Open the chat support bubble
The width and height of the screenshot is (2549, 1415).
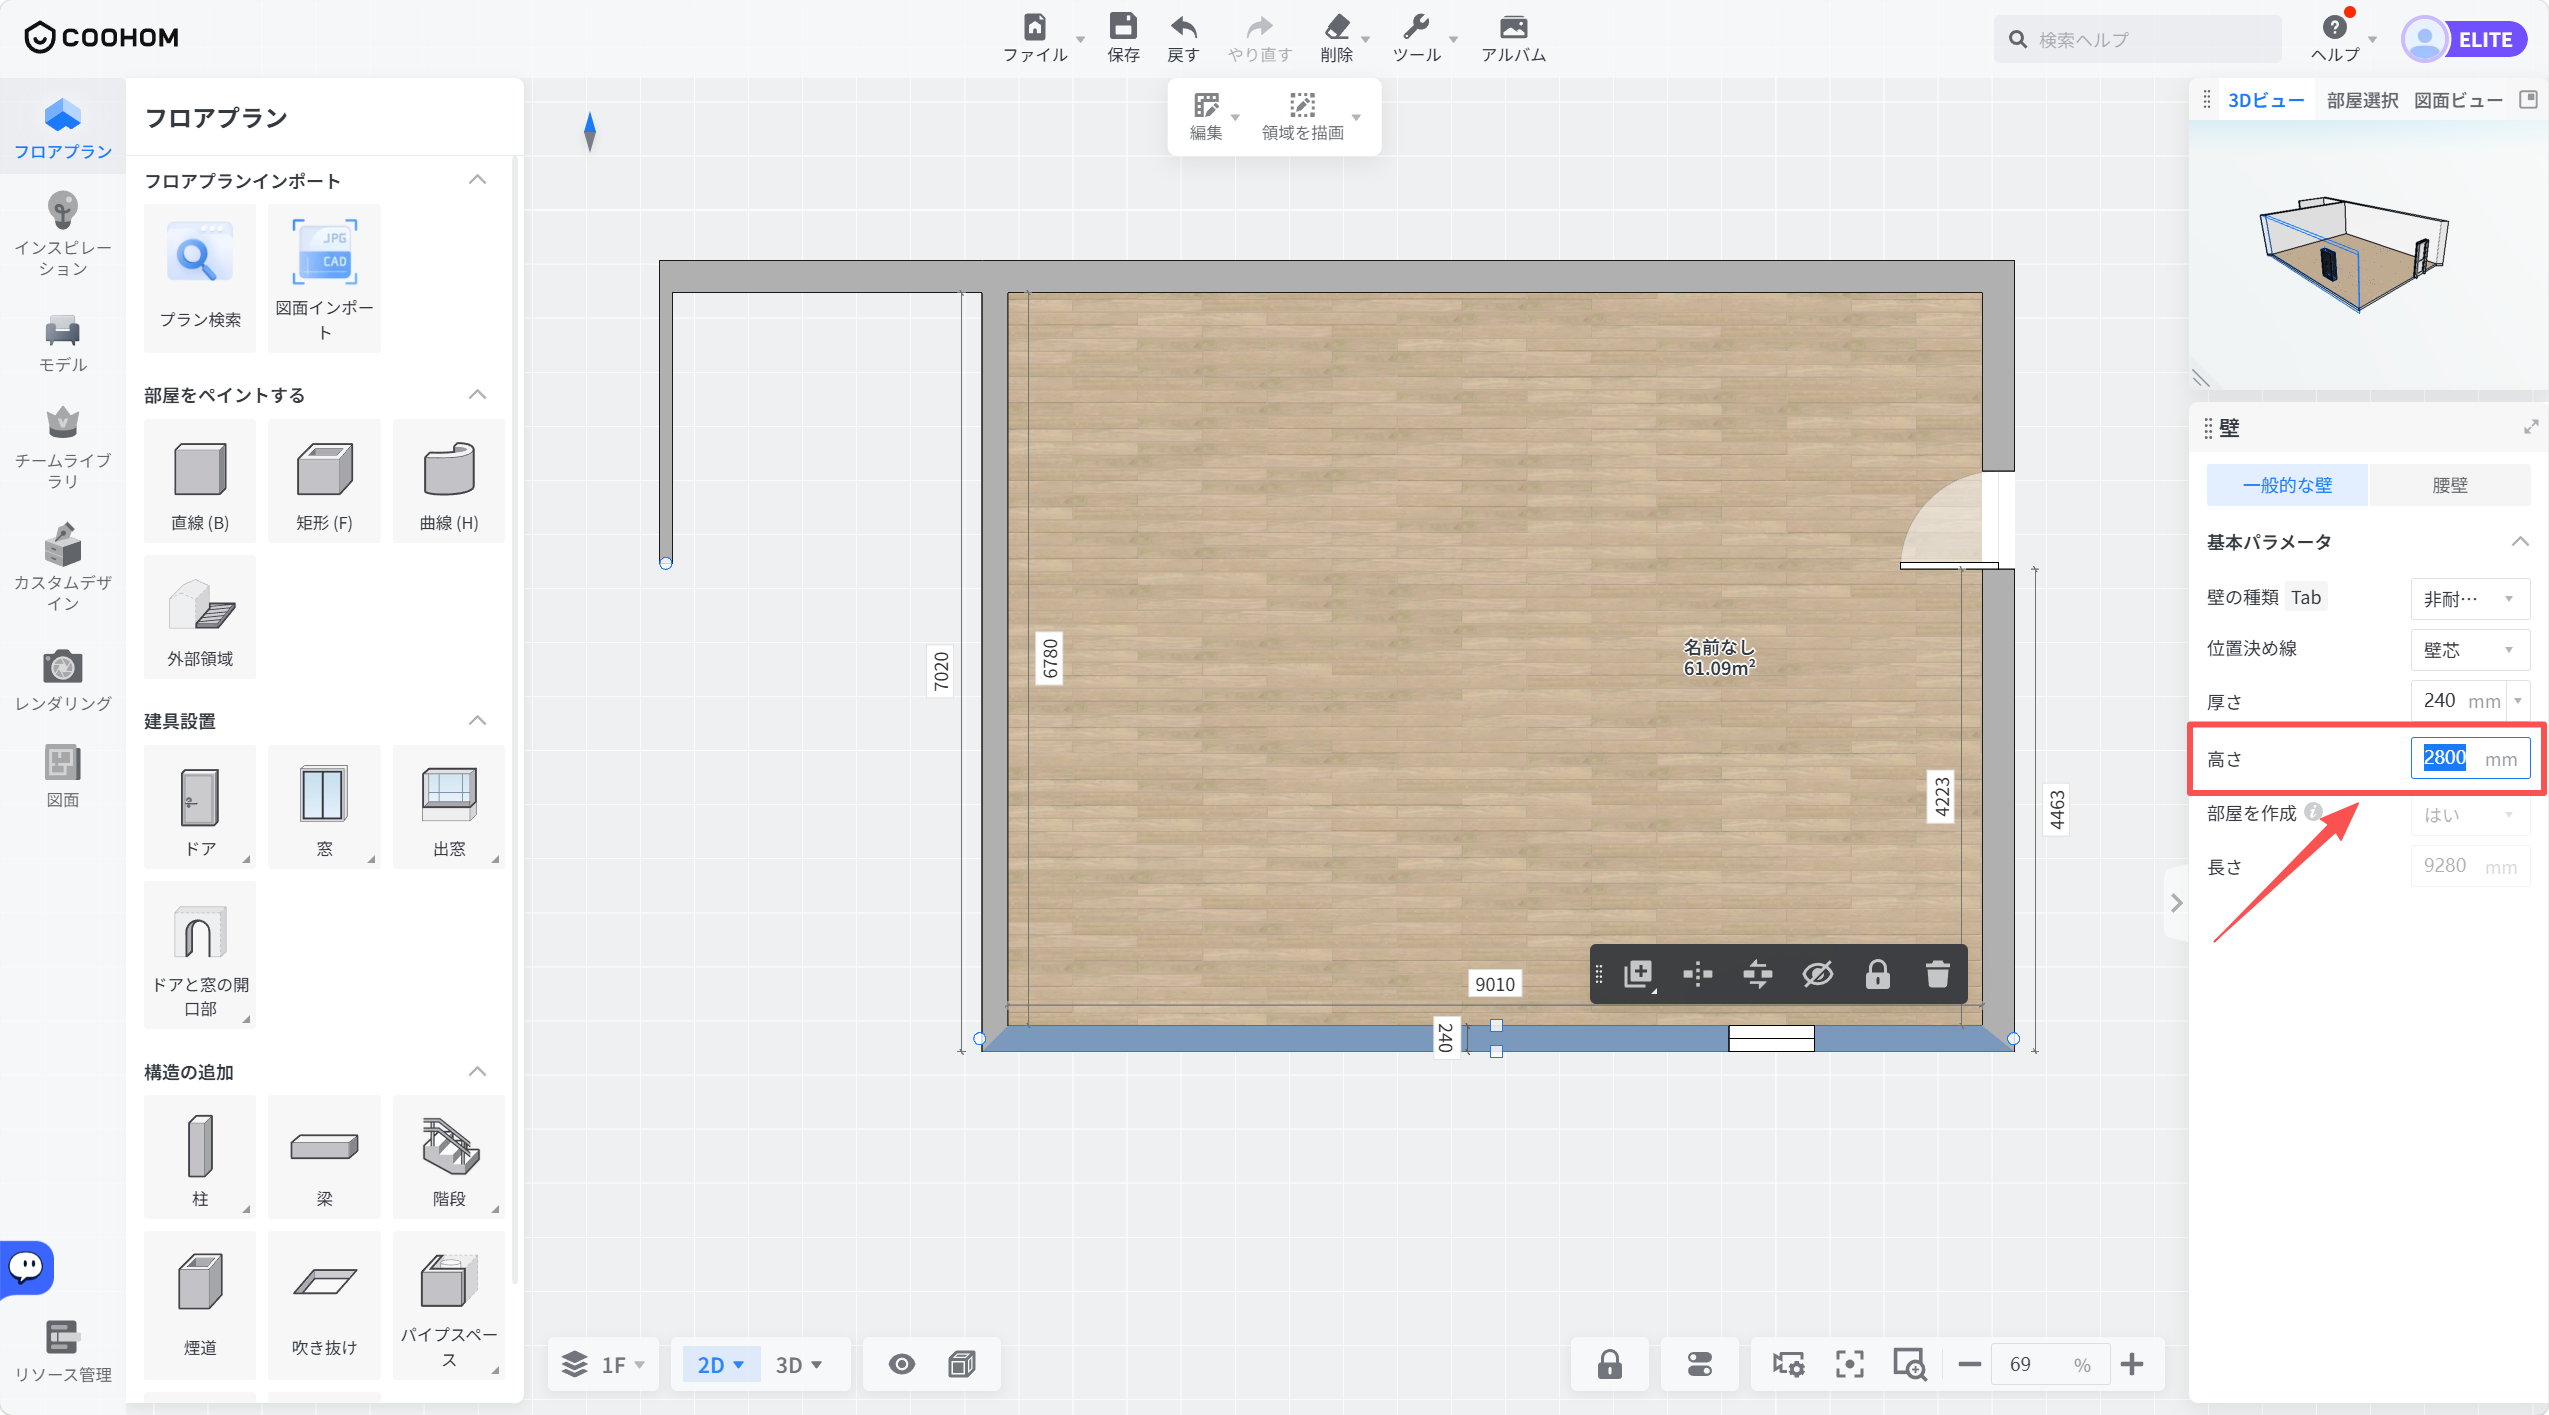[x=26, y=1268]
